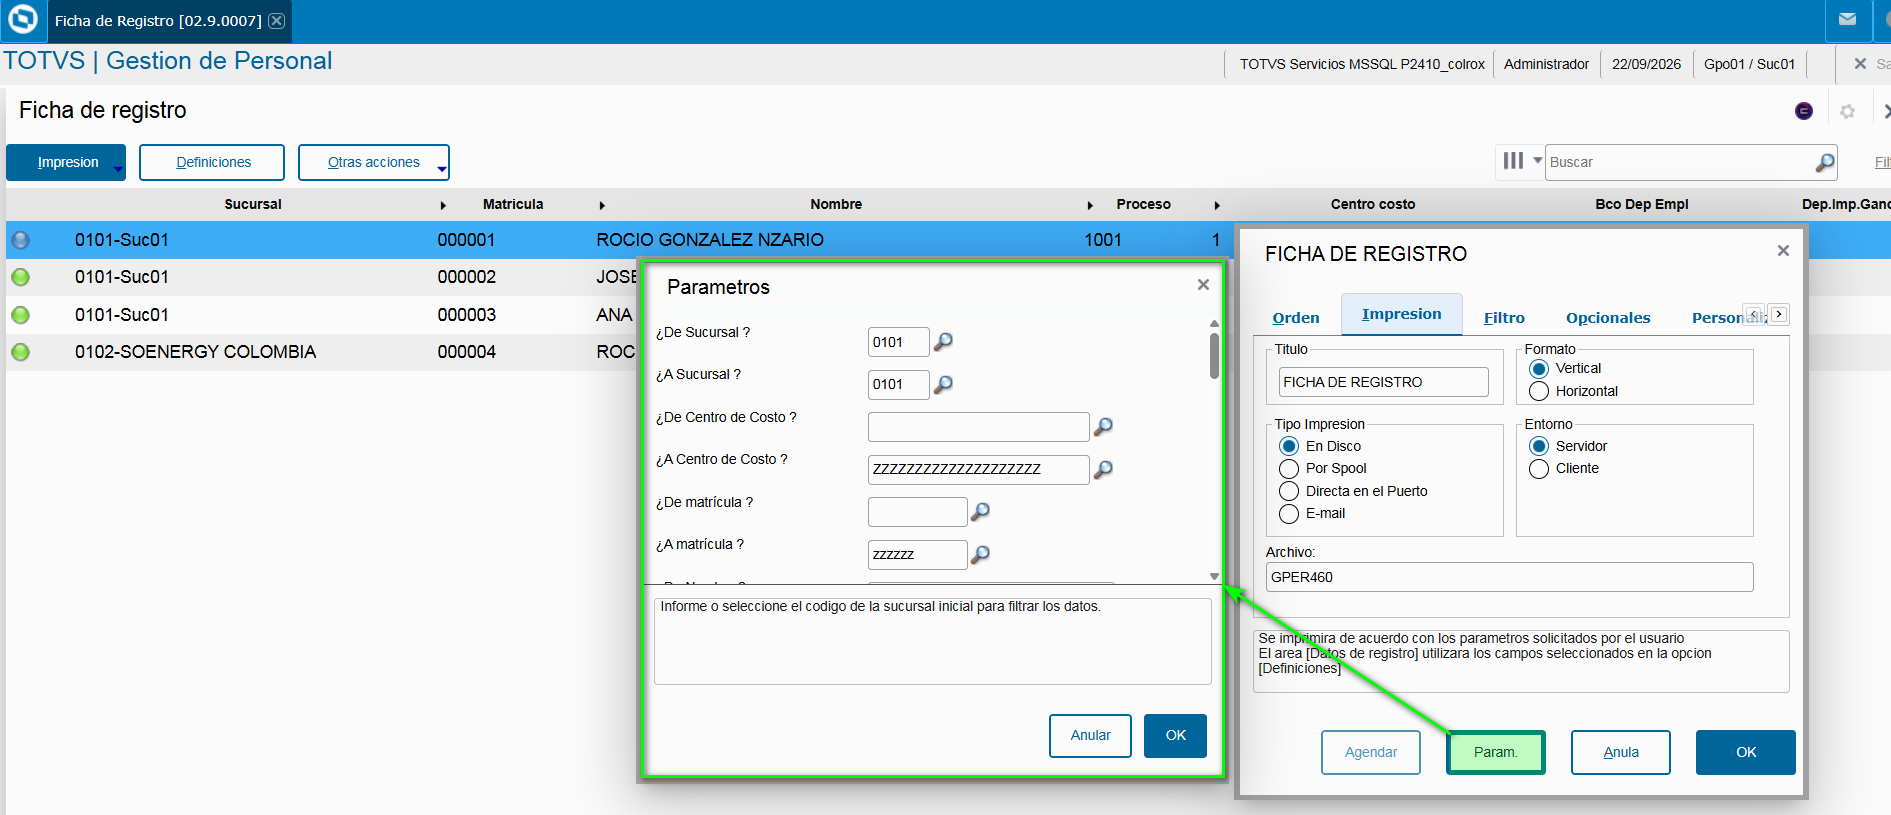Expand the Impresion button dropdown
This screenshot has width=1891, height=815.
click(x=118, y=169)
